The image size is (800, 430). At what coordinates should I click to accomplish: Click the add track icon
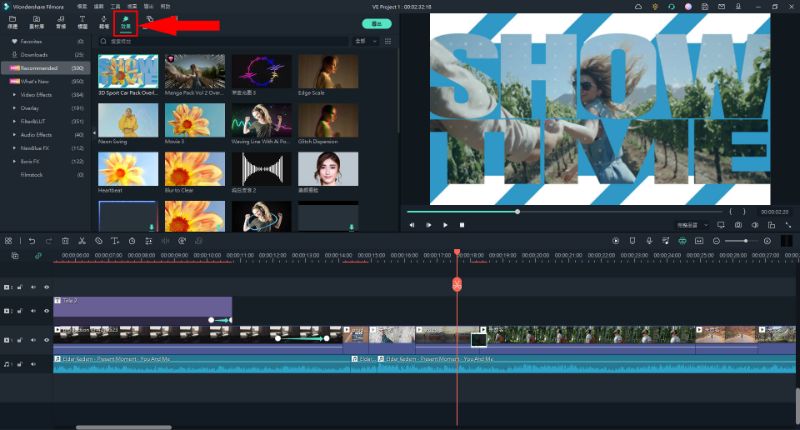point(15,256)
